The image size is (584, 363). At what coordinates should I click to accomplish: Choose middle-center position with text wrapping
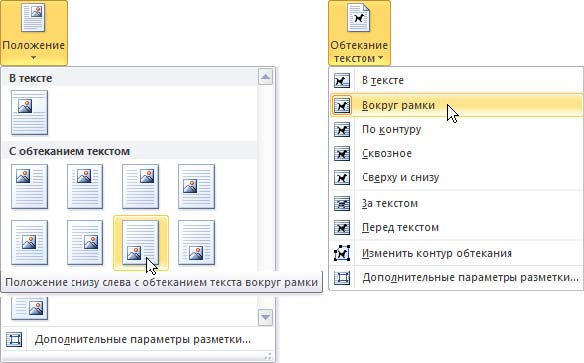29,242
